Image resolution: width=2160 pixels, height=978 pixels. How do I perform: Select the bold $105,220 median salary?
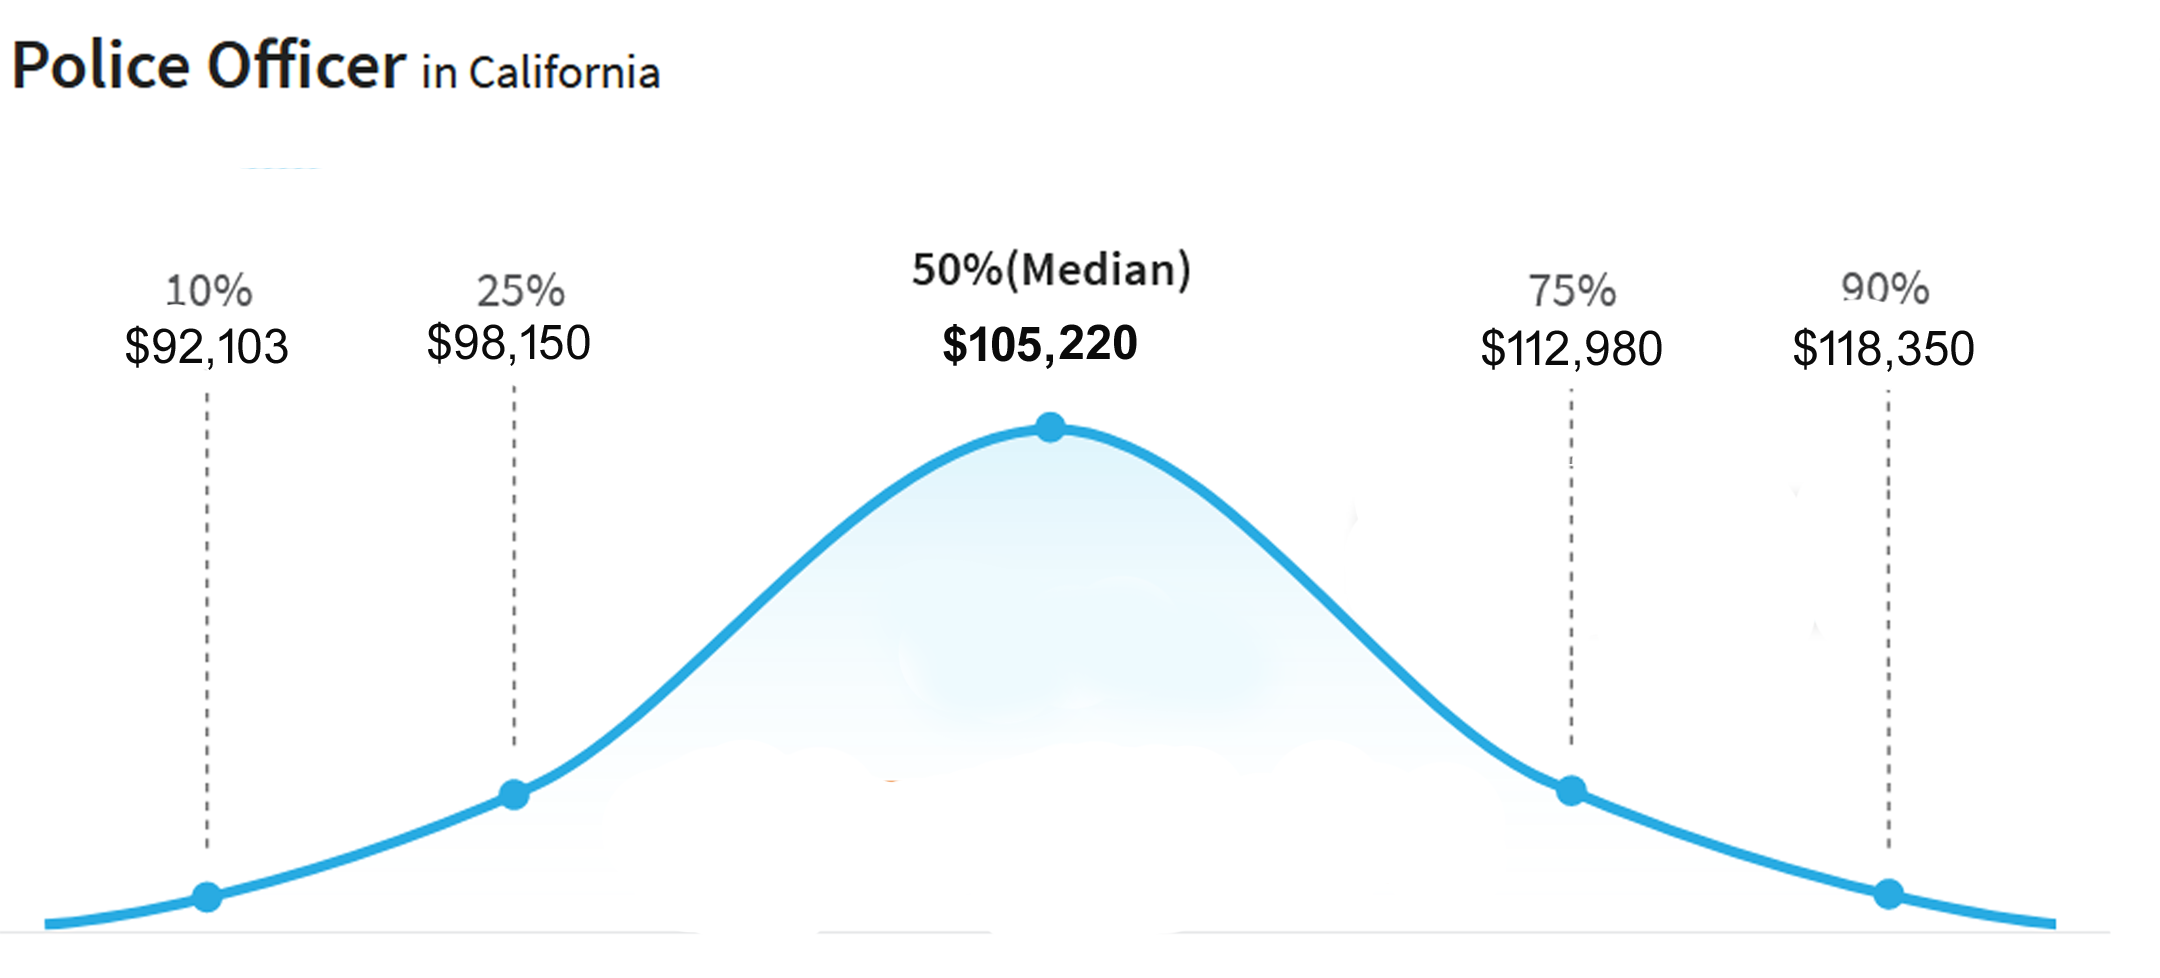click(x=1040, y=344)
